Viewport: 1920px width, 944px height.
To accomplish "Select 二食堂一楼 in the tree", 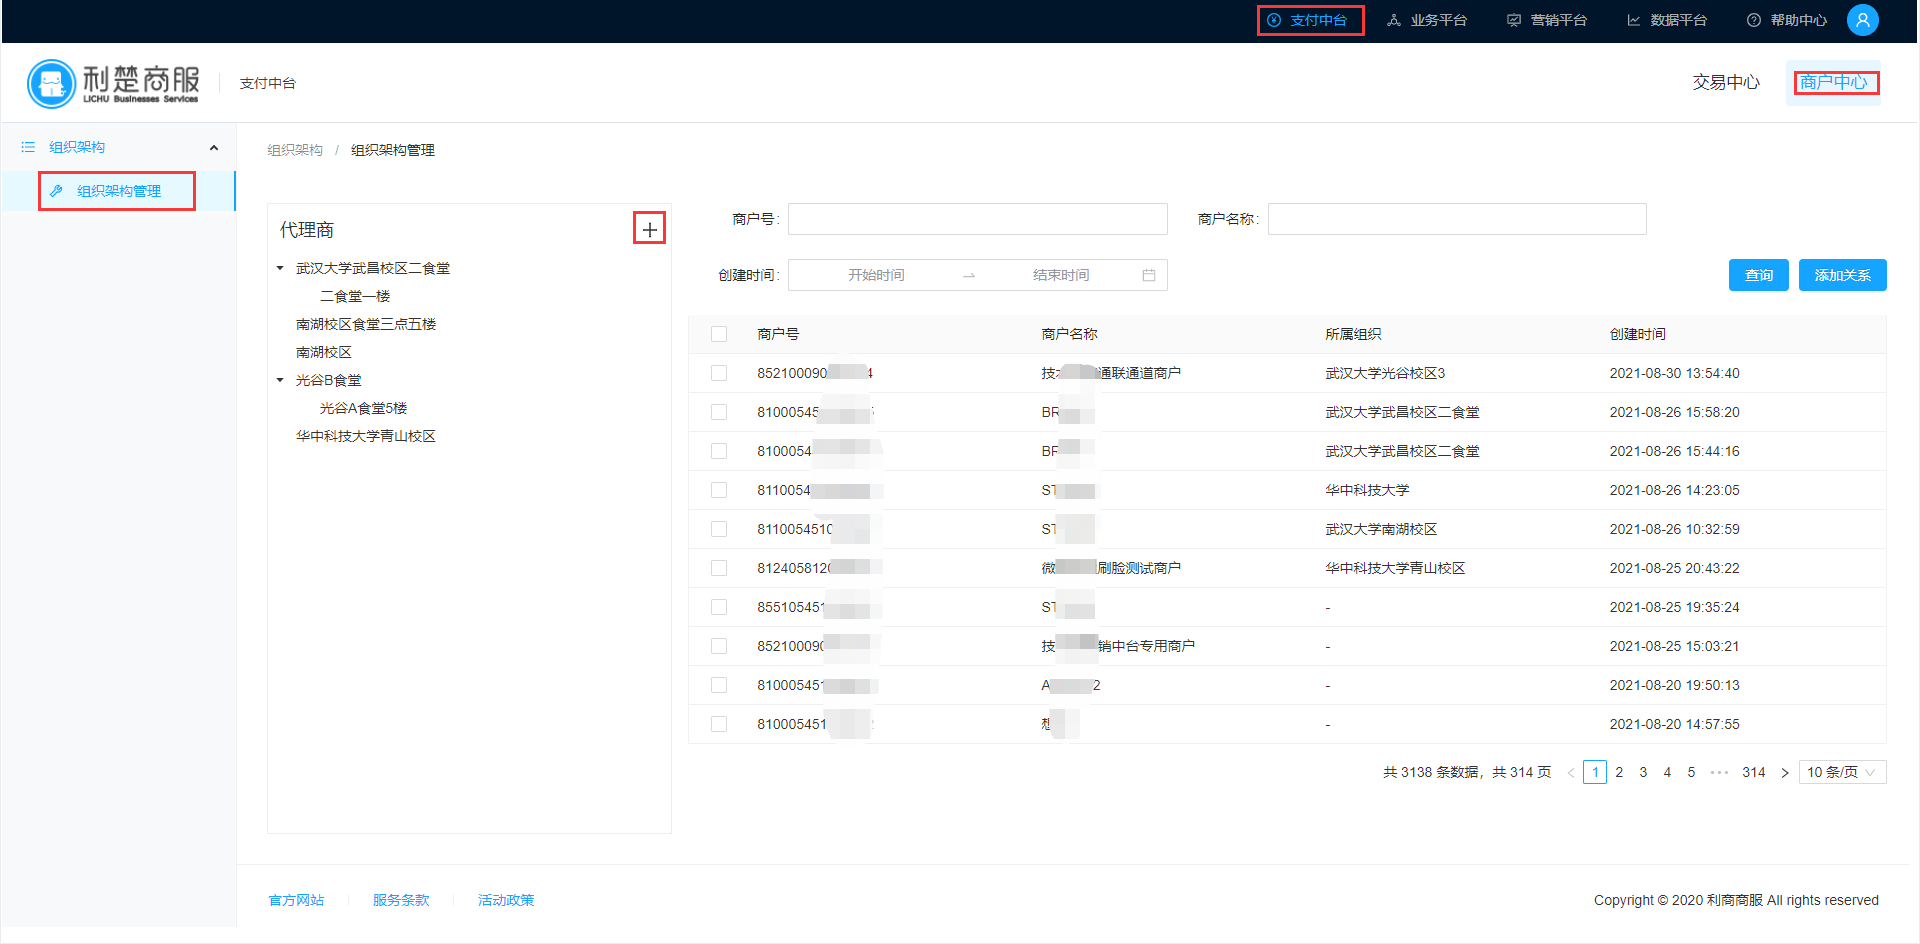I will pyautogui.click(x=355, y=296).
